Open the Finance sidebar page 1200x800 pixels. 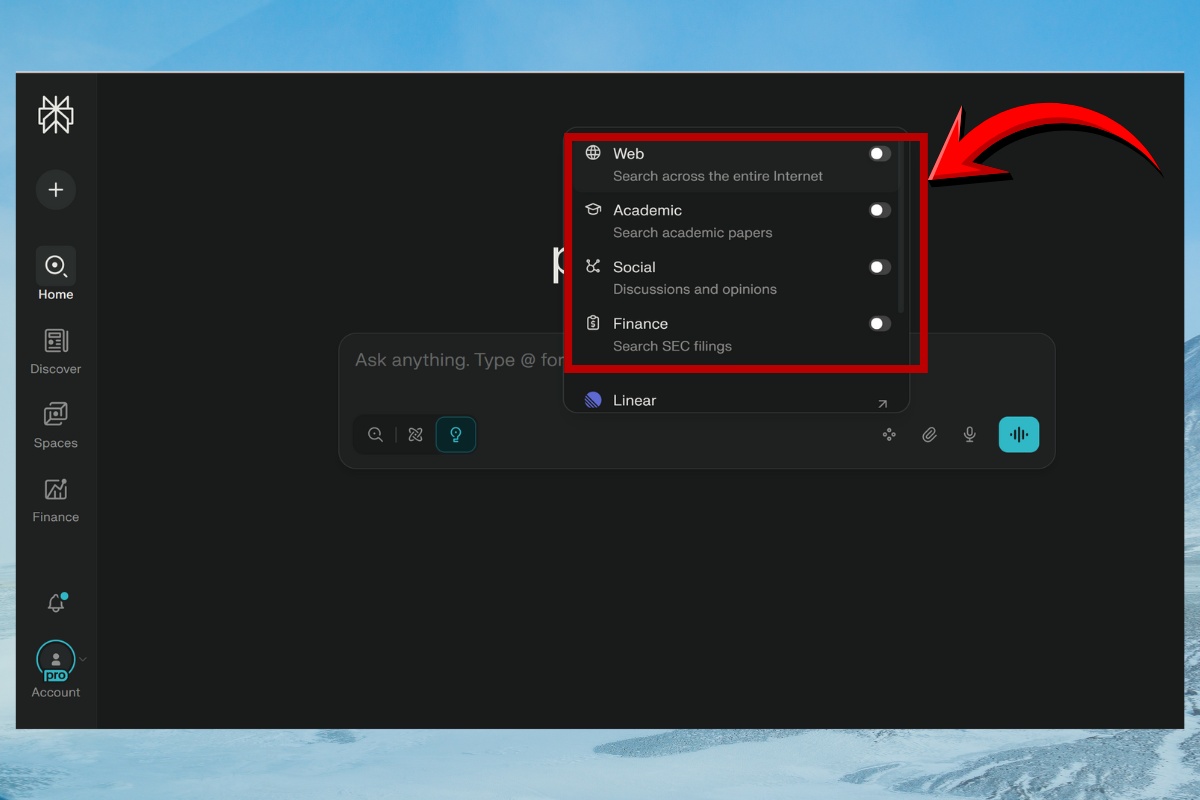pyautogui.click(x=56, y=499)
